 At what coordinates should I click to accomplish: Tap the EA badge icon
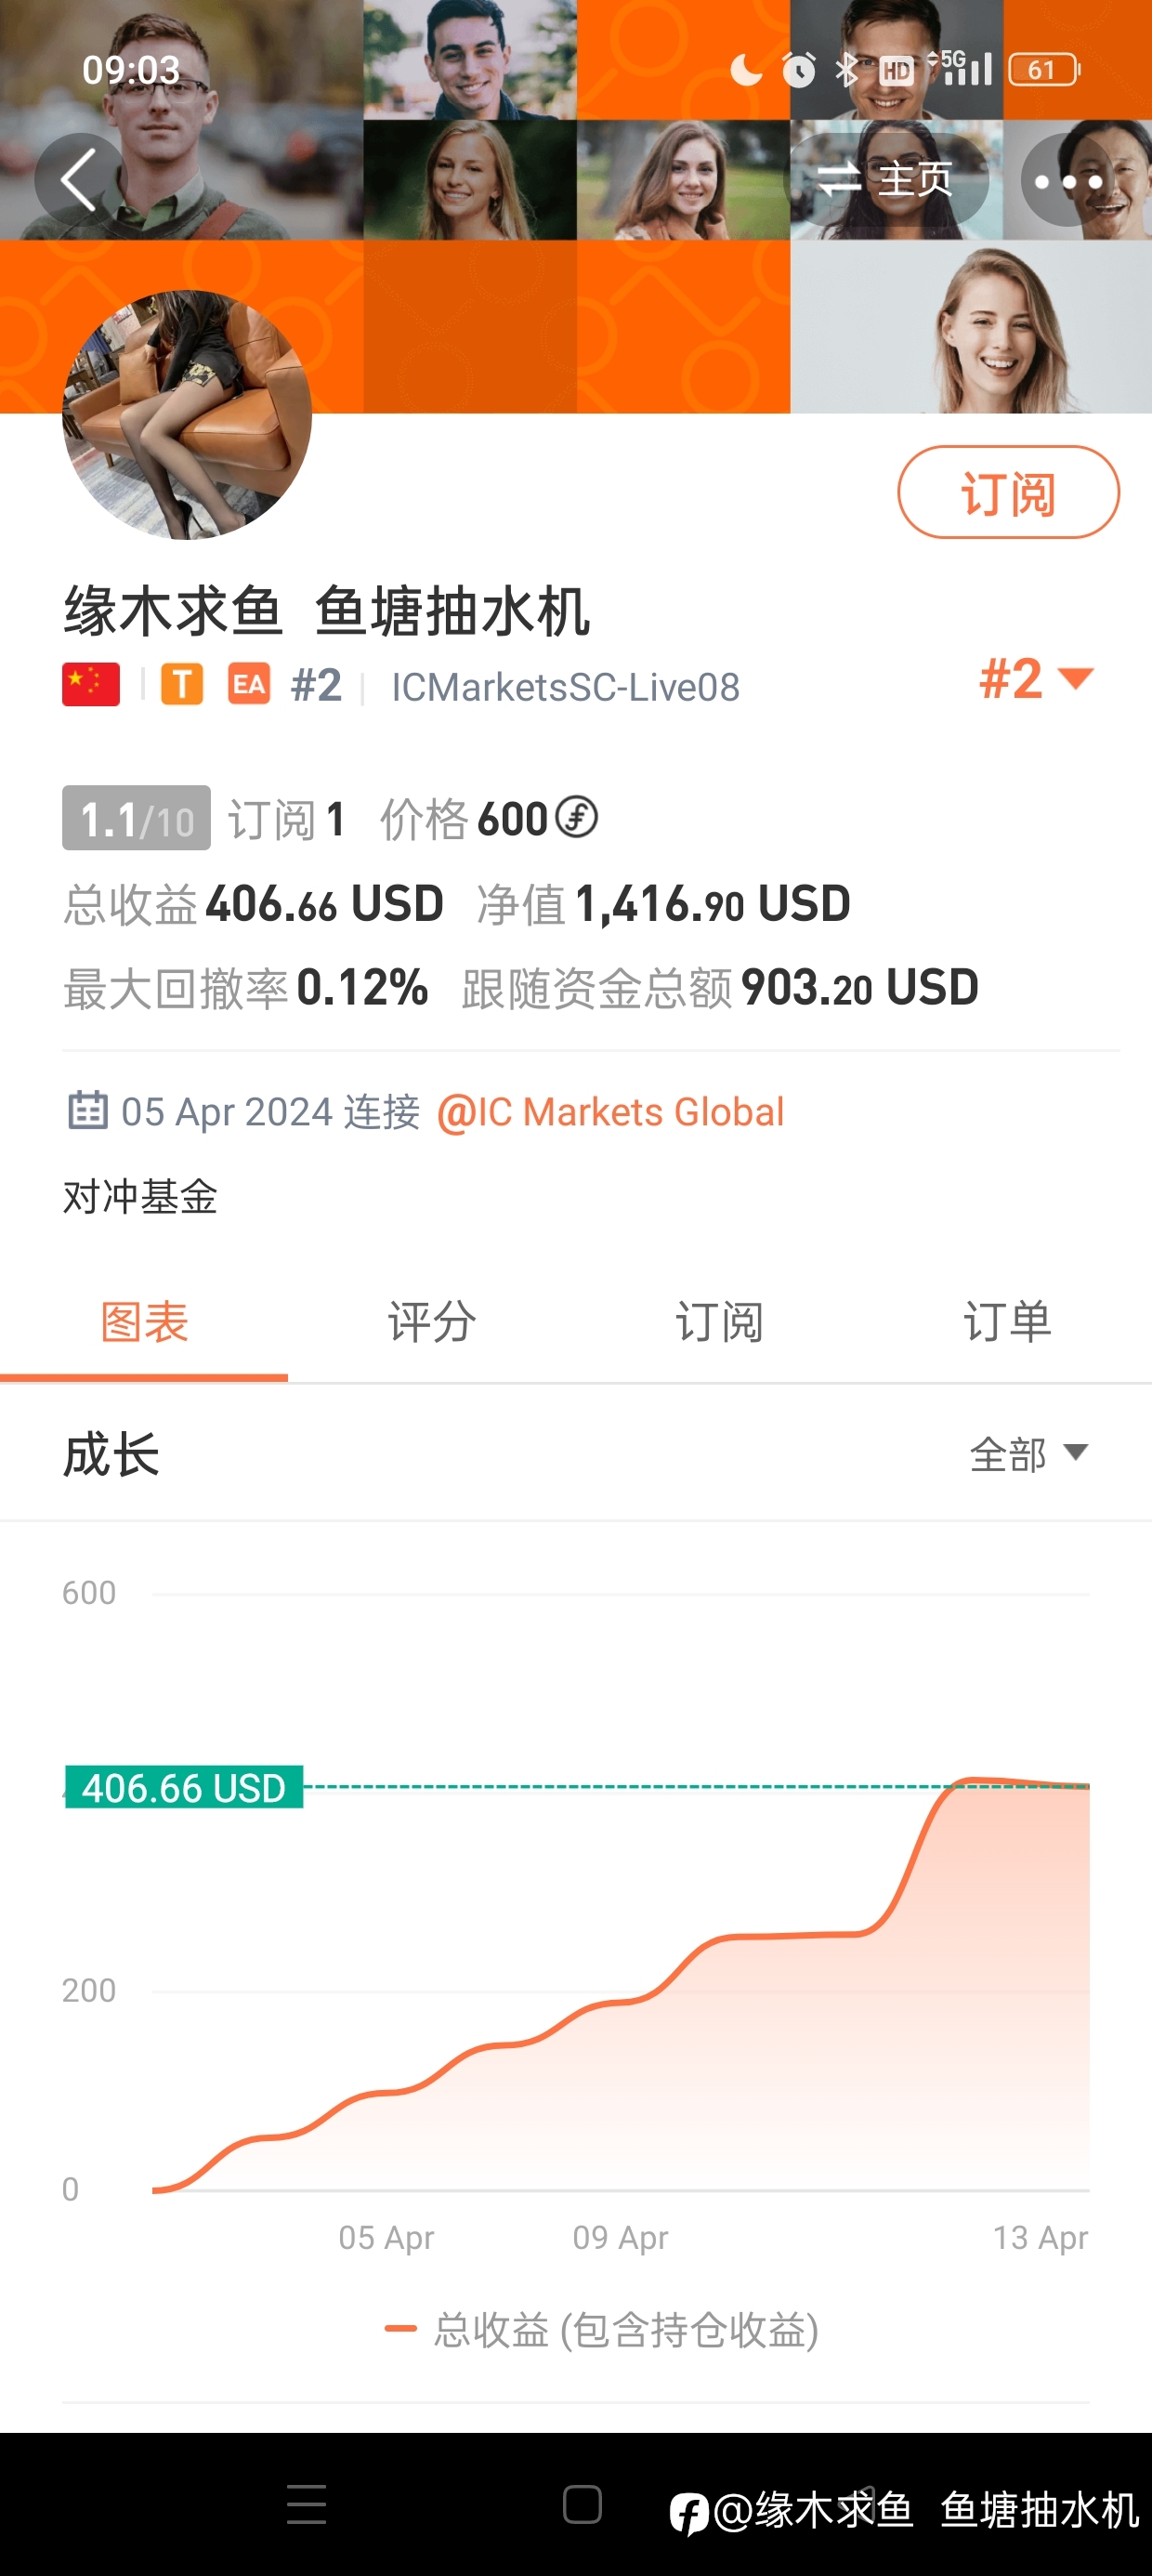coord(249,685)
